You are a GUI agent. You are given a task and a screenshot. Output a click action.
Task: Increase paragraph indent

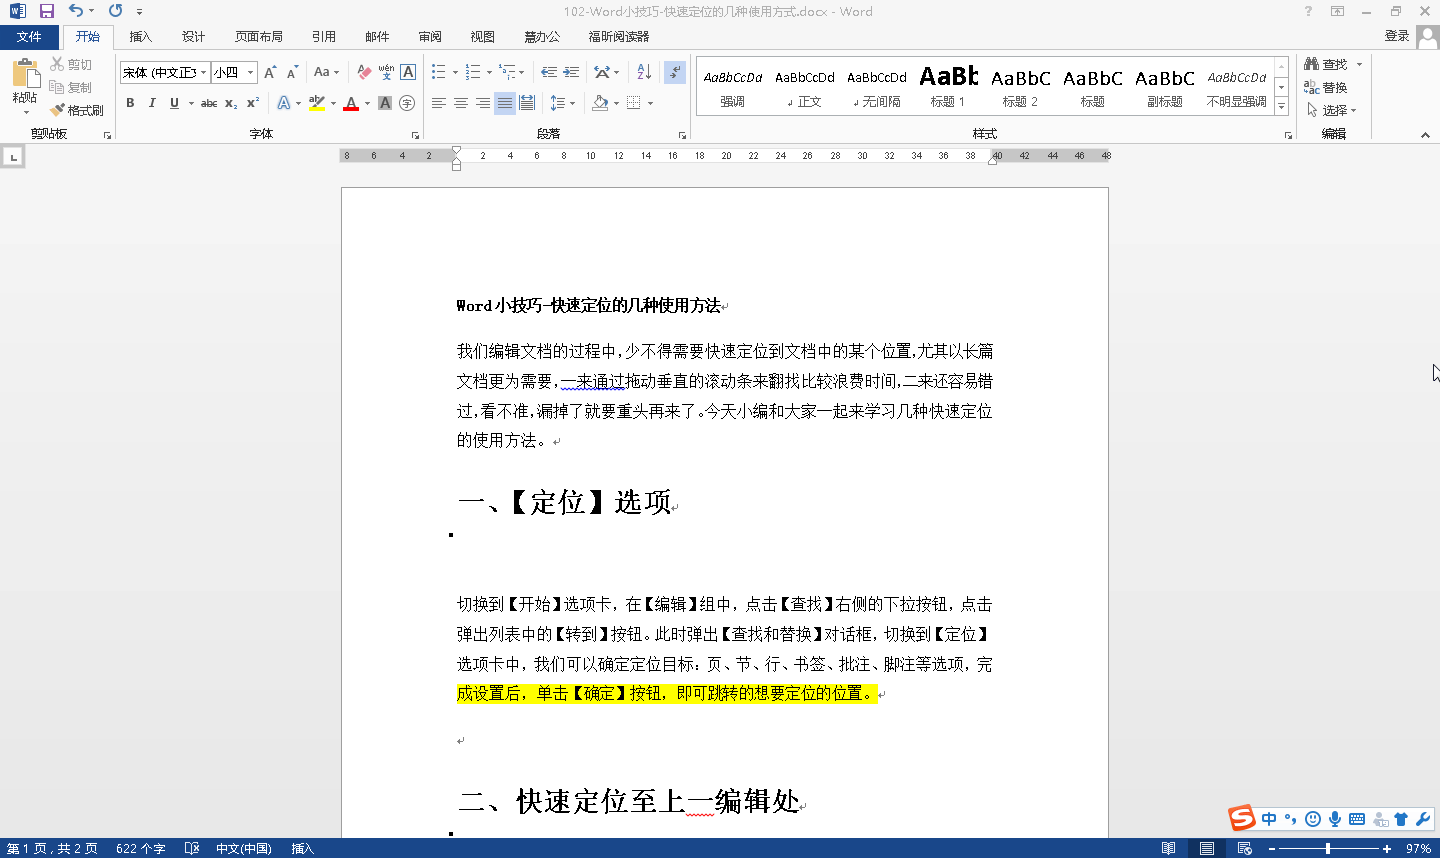(571, 72)
